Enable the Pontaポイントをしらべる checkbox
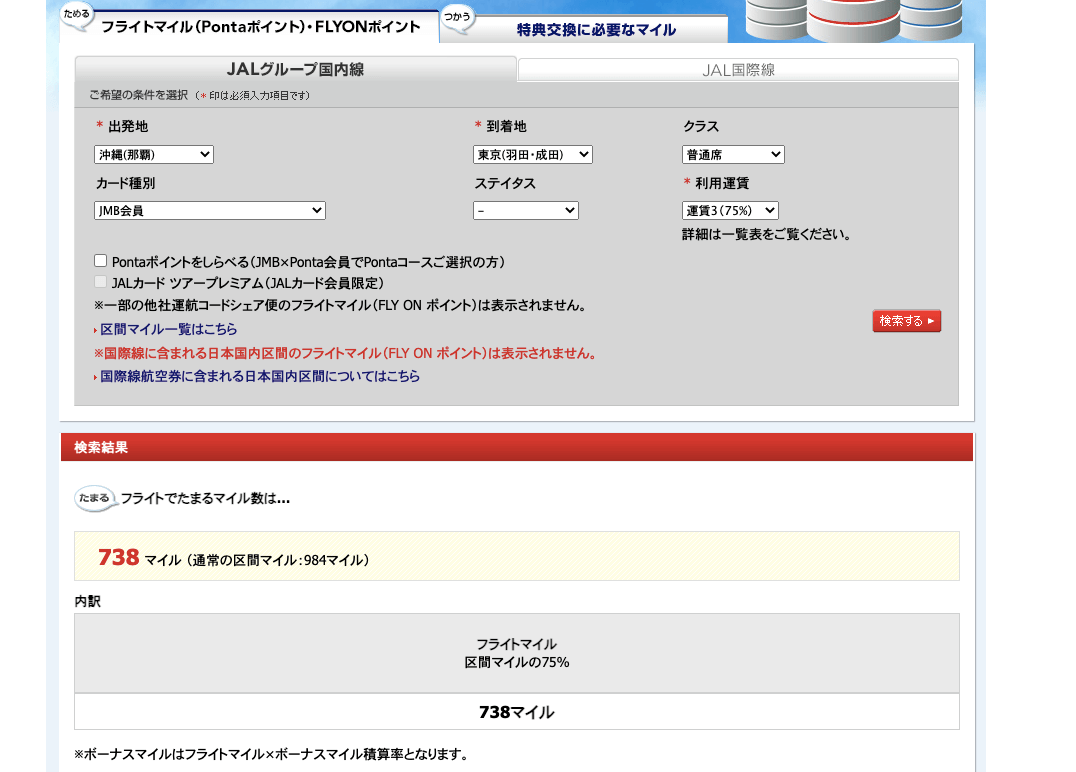Image resolution: width=1076 pixels, height=772 pixels. 101,261
